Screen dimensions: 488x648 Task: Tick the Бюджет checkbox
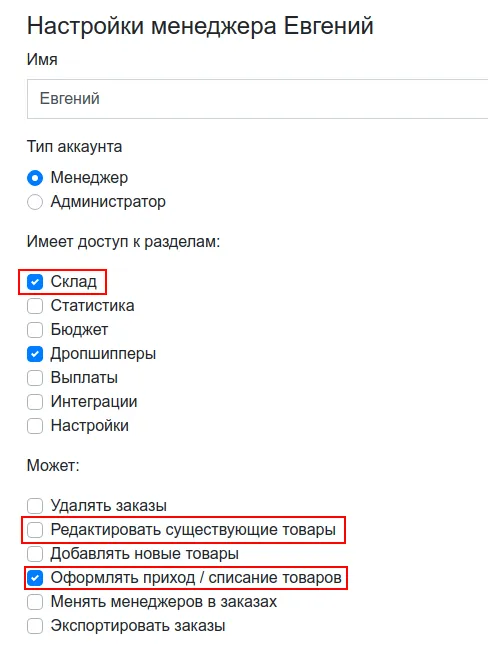(35, 330)
